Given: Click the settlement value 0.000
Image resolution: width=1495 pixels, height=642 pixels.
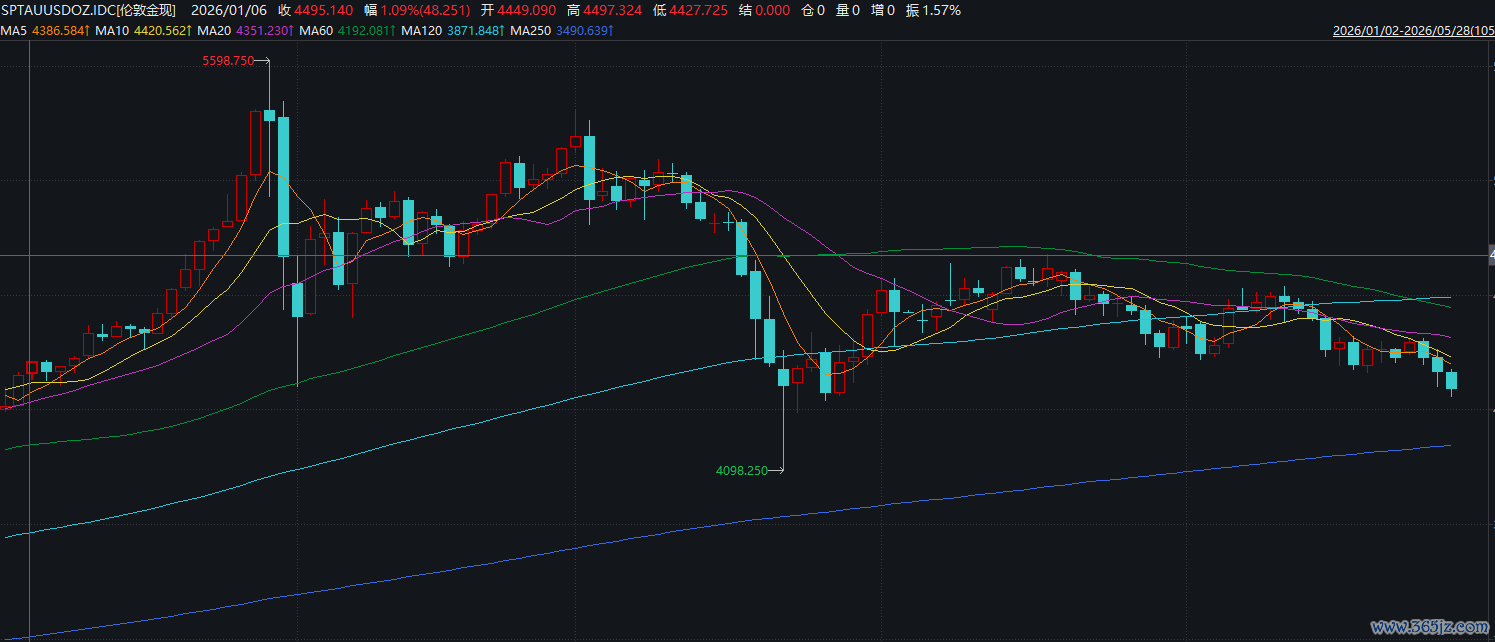Looking at the screenshot, I should coord(772,10).
